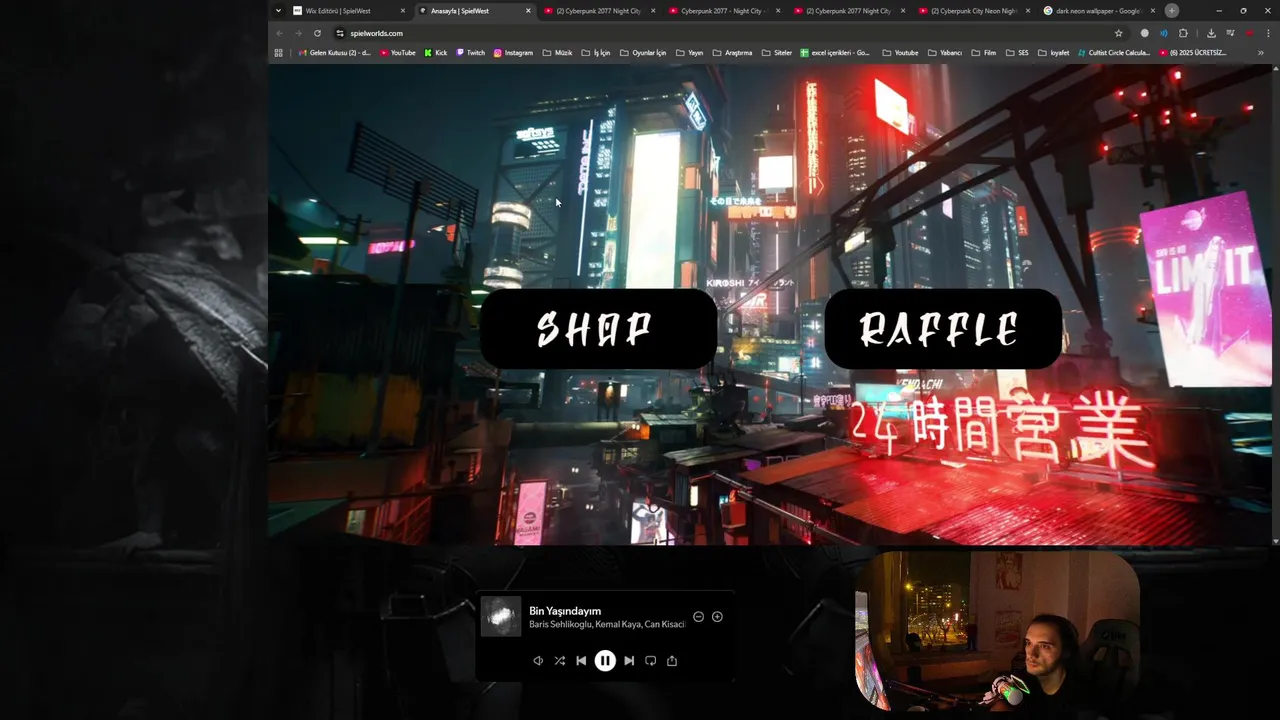Open the Instagram bookmark
The width and height of the screenshot is (1280, 720).
tap(514, 53)
